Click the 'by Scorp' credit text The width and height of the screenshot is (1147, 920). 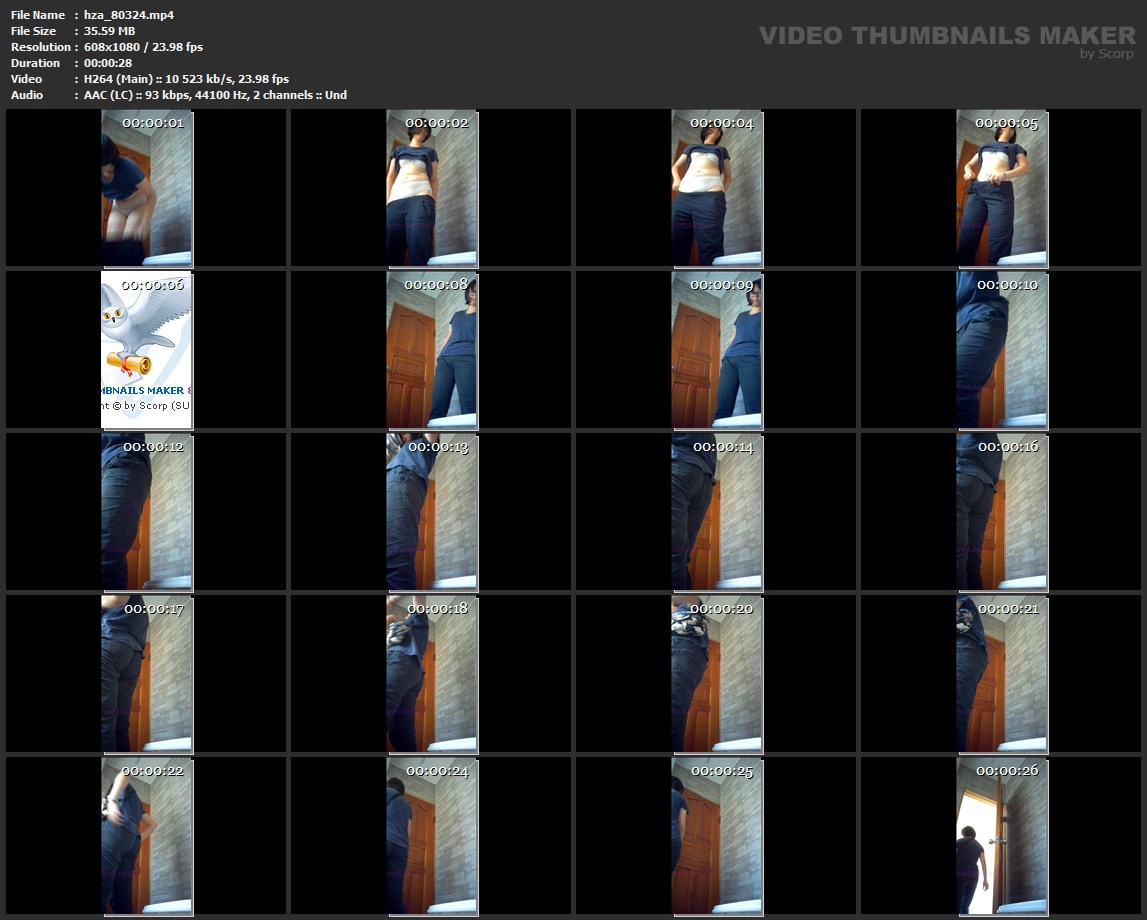(1107, 54)
